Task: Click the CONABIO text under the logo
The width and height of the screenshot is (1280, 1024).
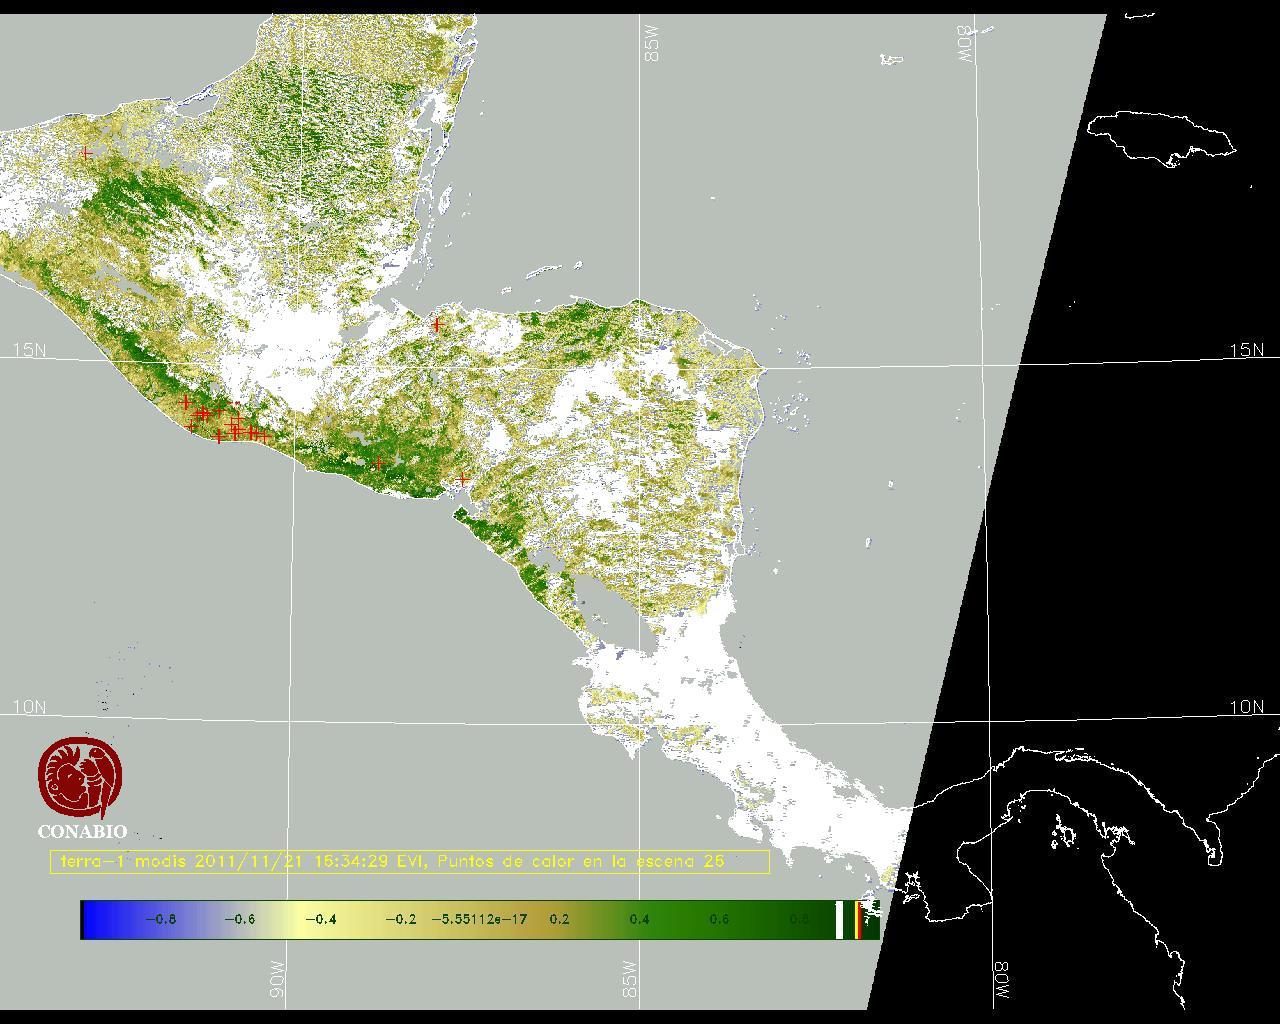Action: pos(82,832)
